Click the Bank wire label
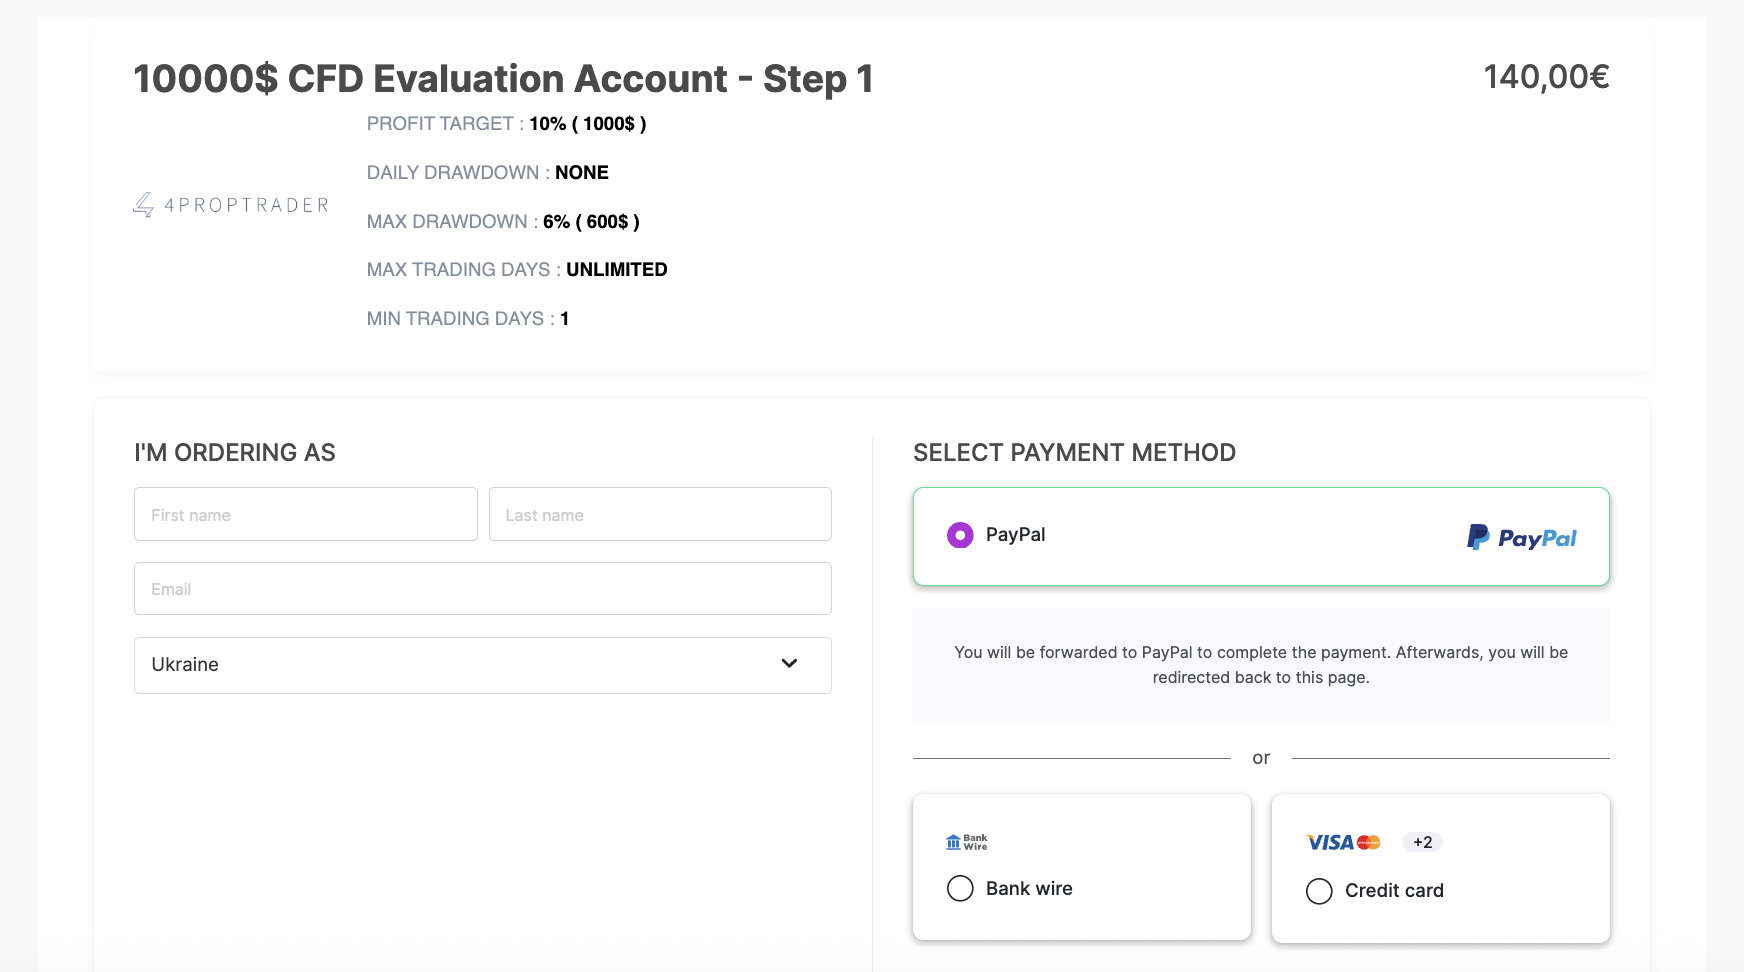The image size is (1744, 972). click(1029, 888)
